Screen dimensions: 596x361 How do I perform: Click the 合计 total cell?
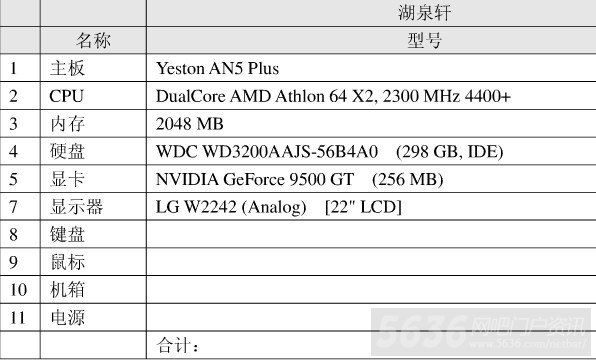click(x=371, y=345)
